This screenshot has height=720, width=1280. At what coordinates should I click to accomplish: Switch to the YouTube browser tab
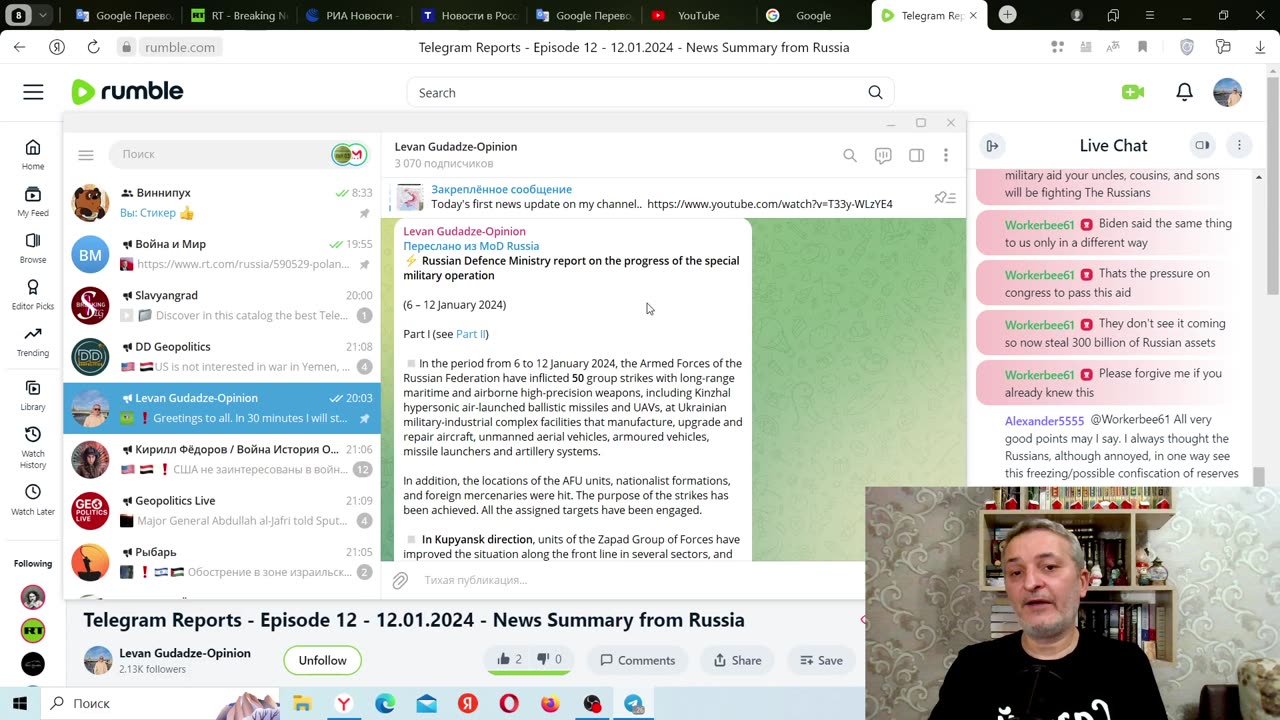click(699, 15)
